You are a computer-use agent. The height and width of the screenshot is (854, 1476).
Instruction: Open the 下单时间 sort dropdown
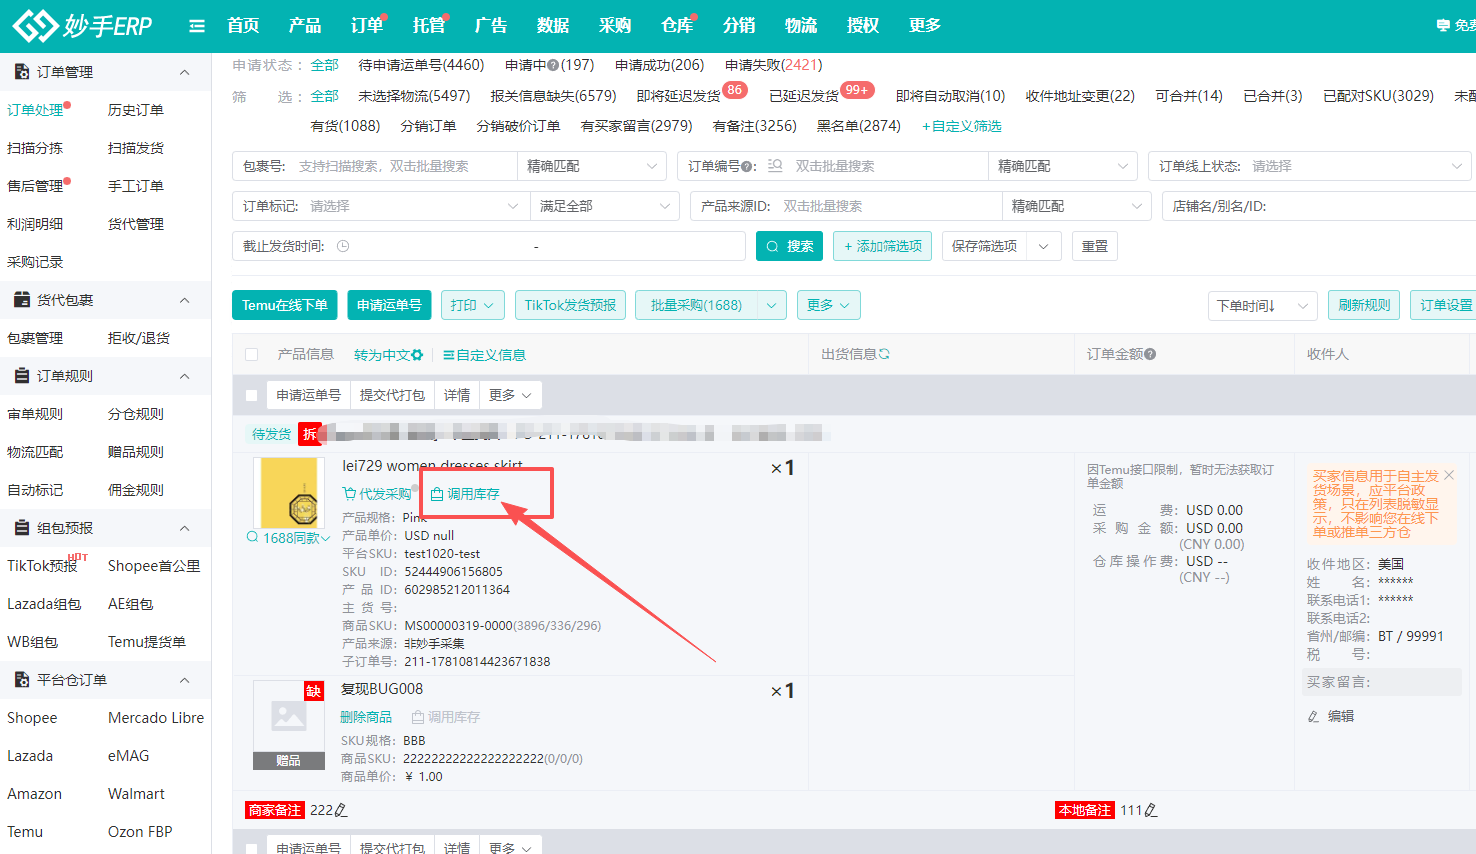click(x=1262, y=305)
